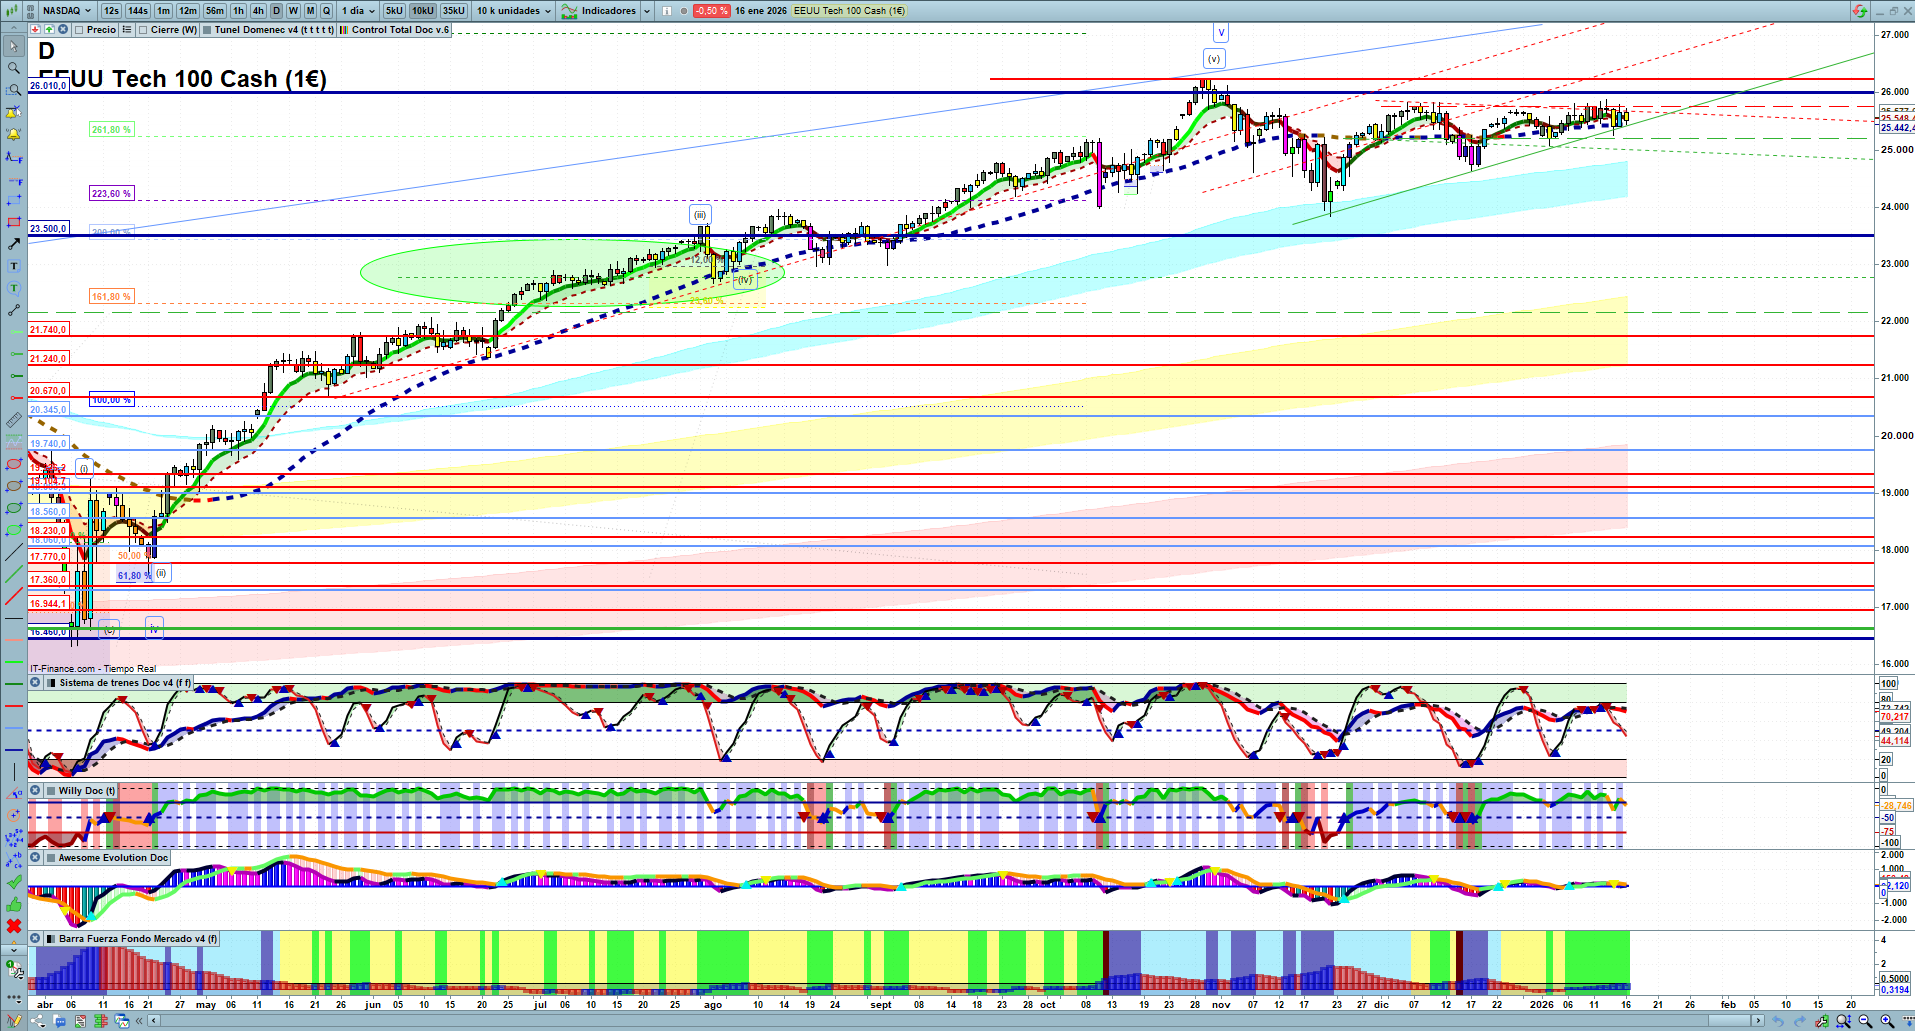Select the black arrow drawing tool
The height and width of the screenshot is (1031, 1915).
pos(14,244)
